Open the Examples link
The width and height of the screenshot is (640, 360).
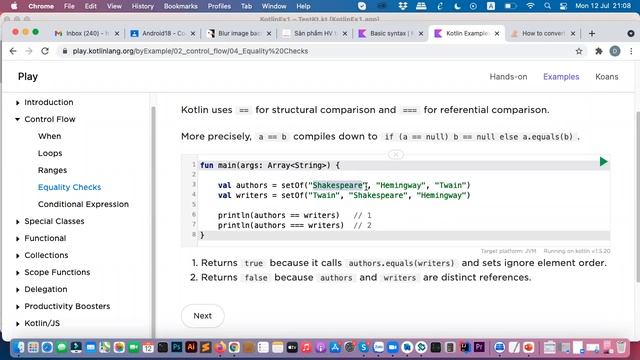[561, 77]
